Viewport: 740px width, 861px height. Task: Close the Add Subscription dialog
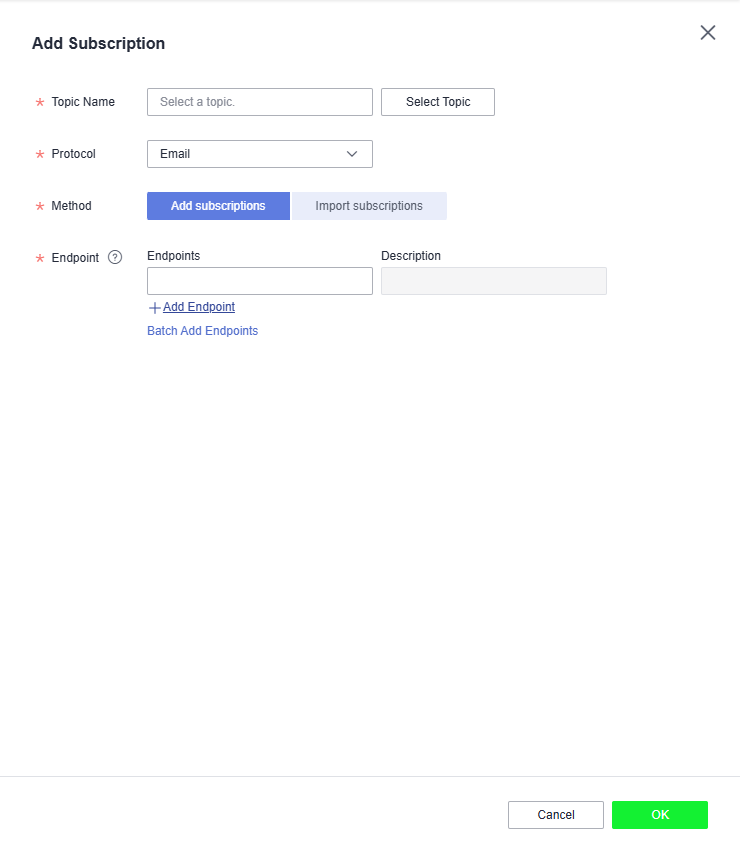[x=708, y=32]
